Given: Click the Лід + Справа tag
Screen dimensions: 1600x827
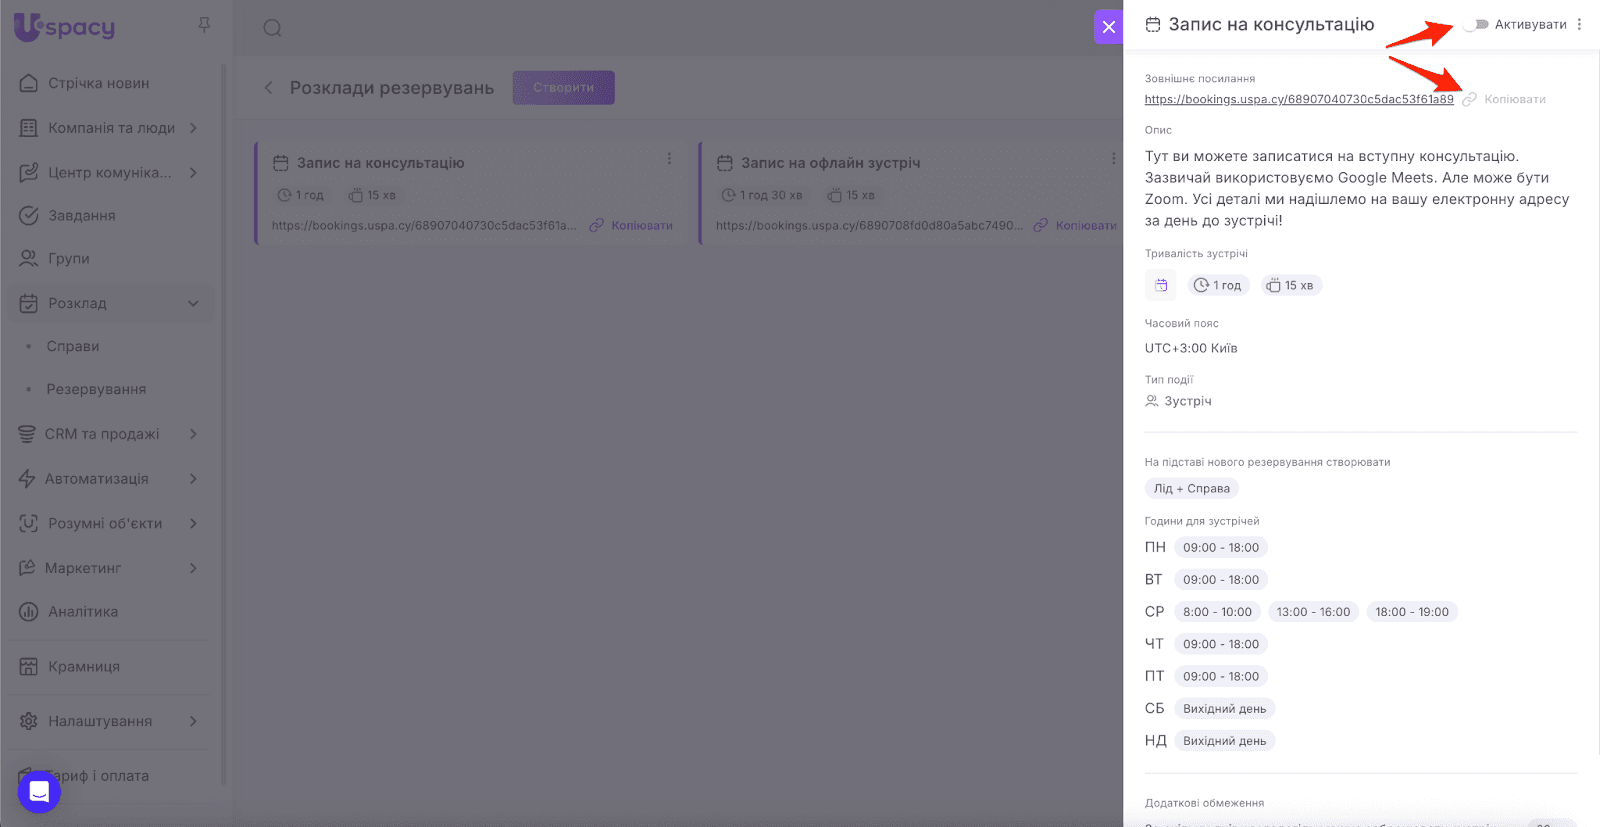Looking at the screenshot, I should tap(1191, 489).
